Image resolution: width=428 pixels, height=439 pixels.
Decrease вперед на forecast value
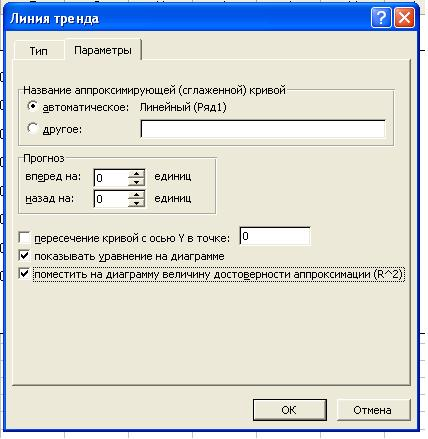136,182
